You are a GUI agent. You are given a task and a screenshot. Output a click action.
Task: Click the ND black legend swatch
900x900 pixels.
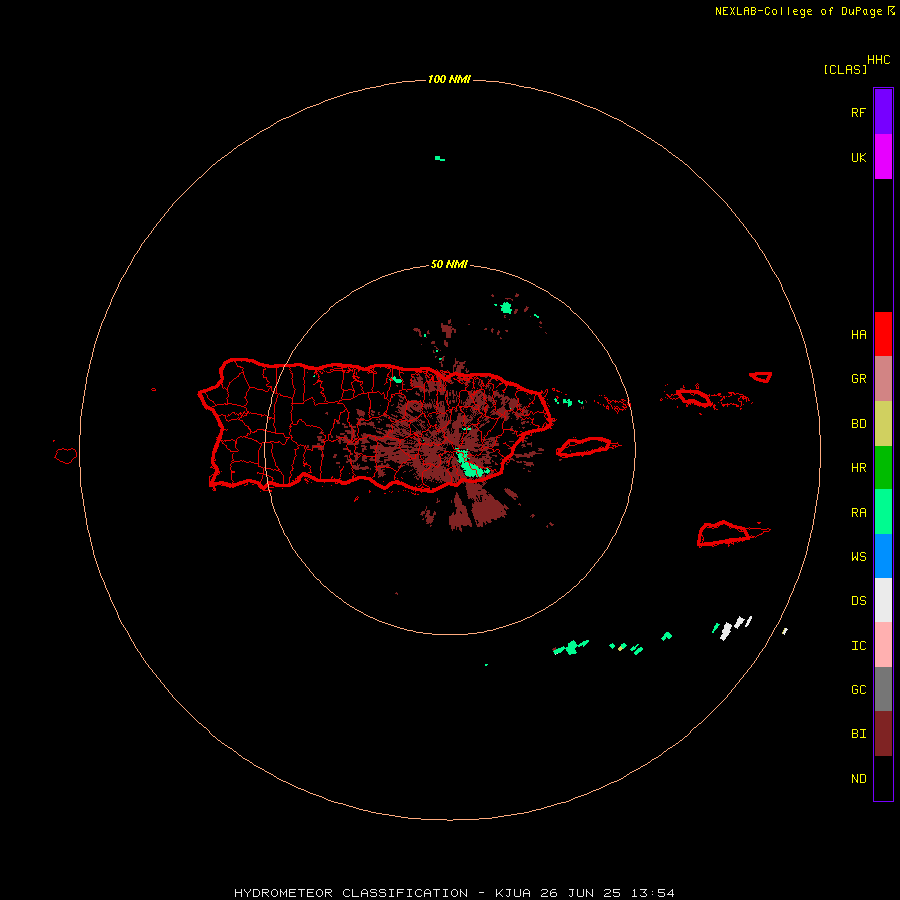(883, 778)
